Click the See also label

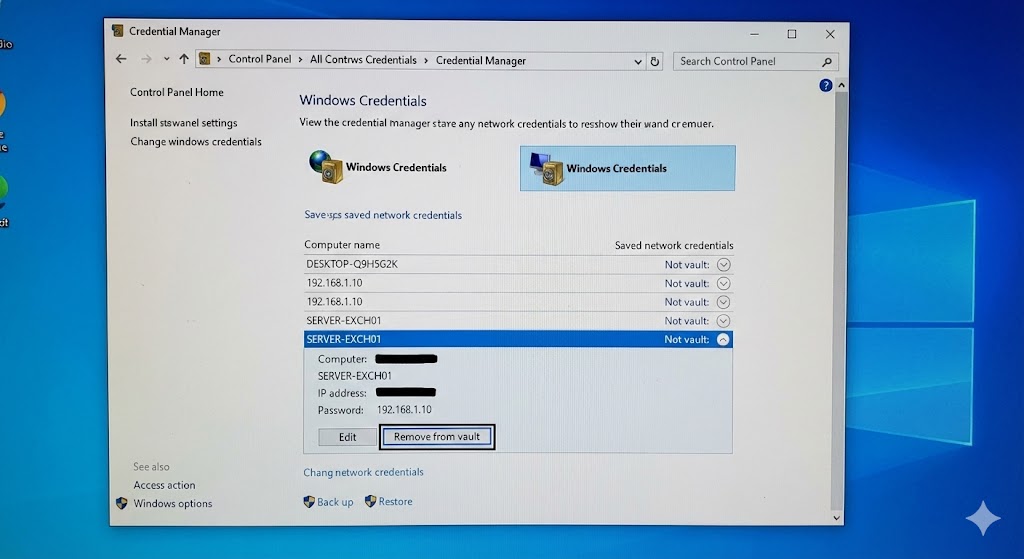coord(151,467)
